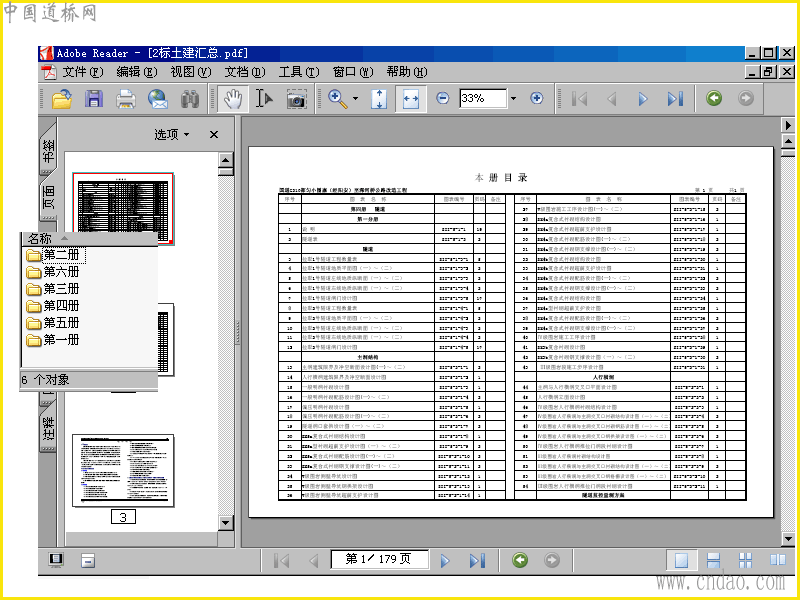Click First Page in top toolbar
Viewport: 800px width, 600px height.
pyautogui.click(x=580, y=98)
